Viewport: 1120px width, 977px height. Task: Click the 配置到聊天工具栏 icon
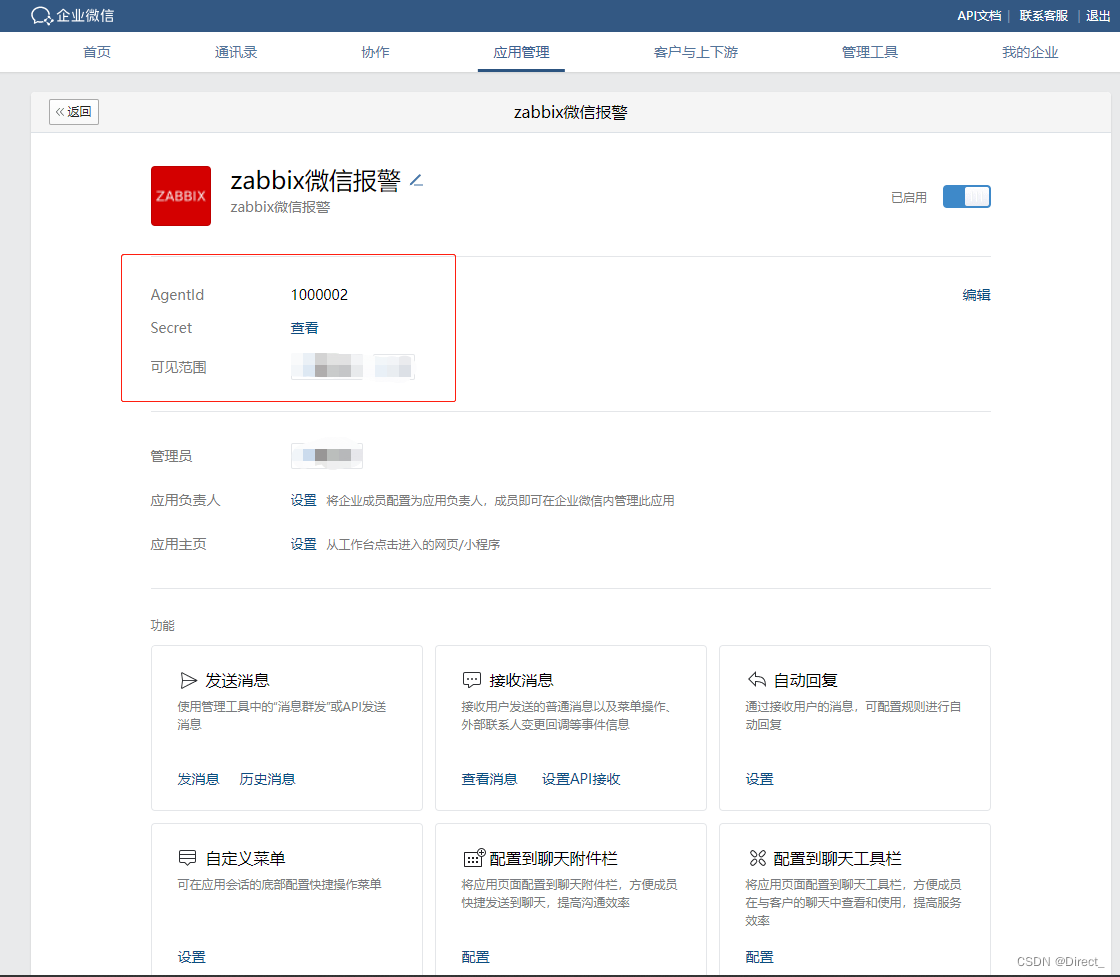coord(757,858)
